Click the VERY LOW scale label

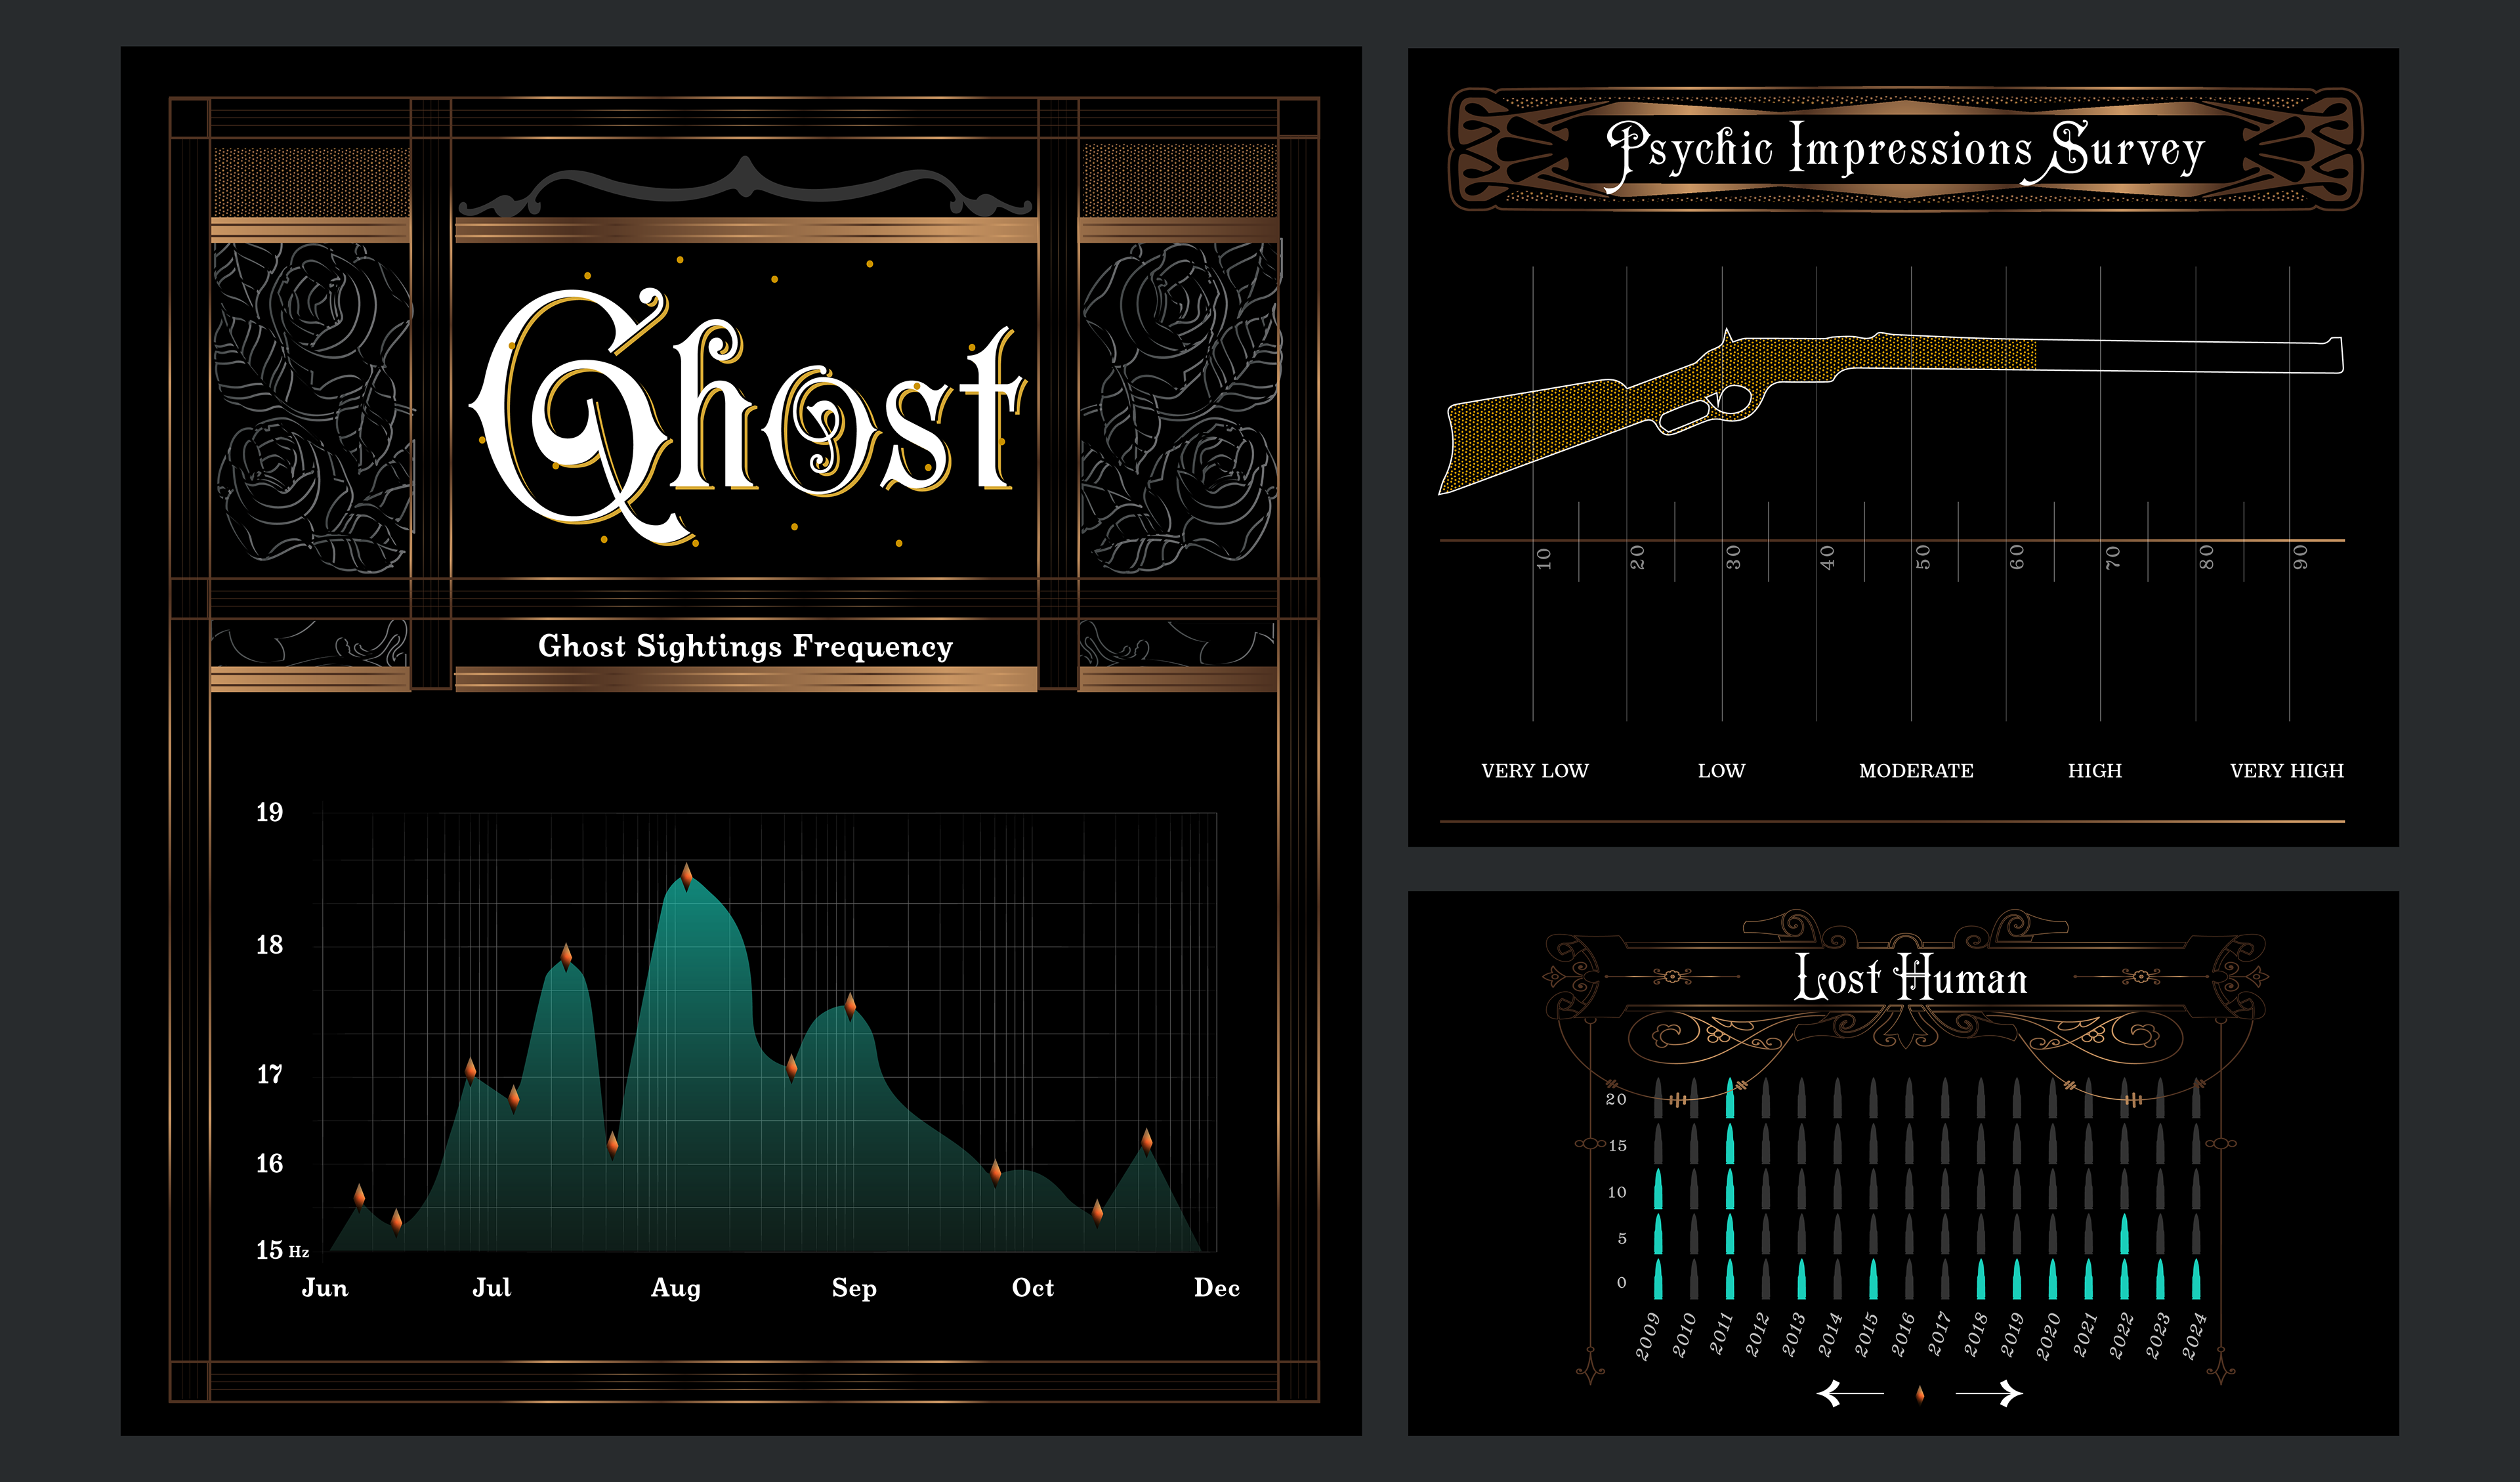[x=1534, y=771]
